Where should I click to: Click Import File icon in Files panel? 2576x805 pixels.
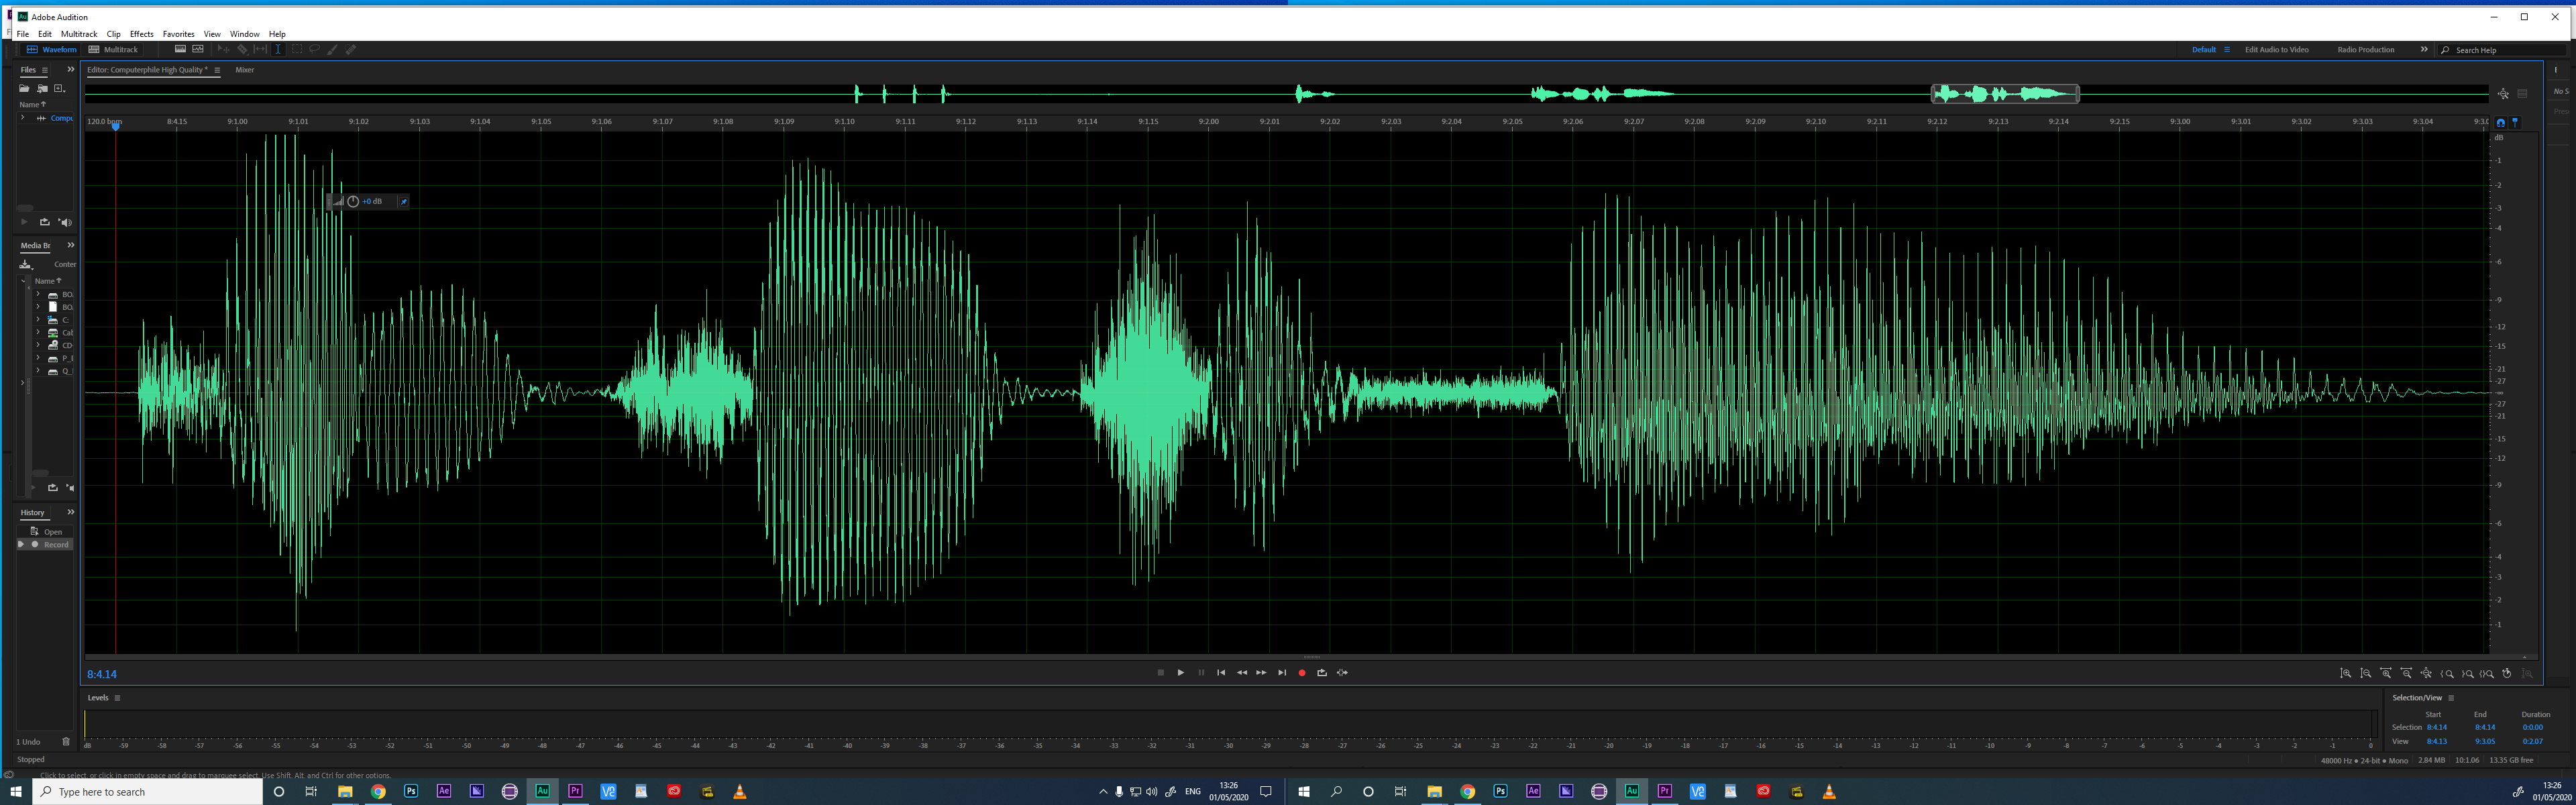click(42, 89)
